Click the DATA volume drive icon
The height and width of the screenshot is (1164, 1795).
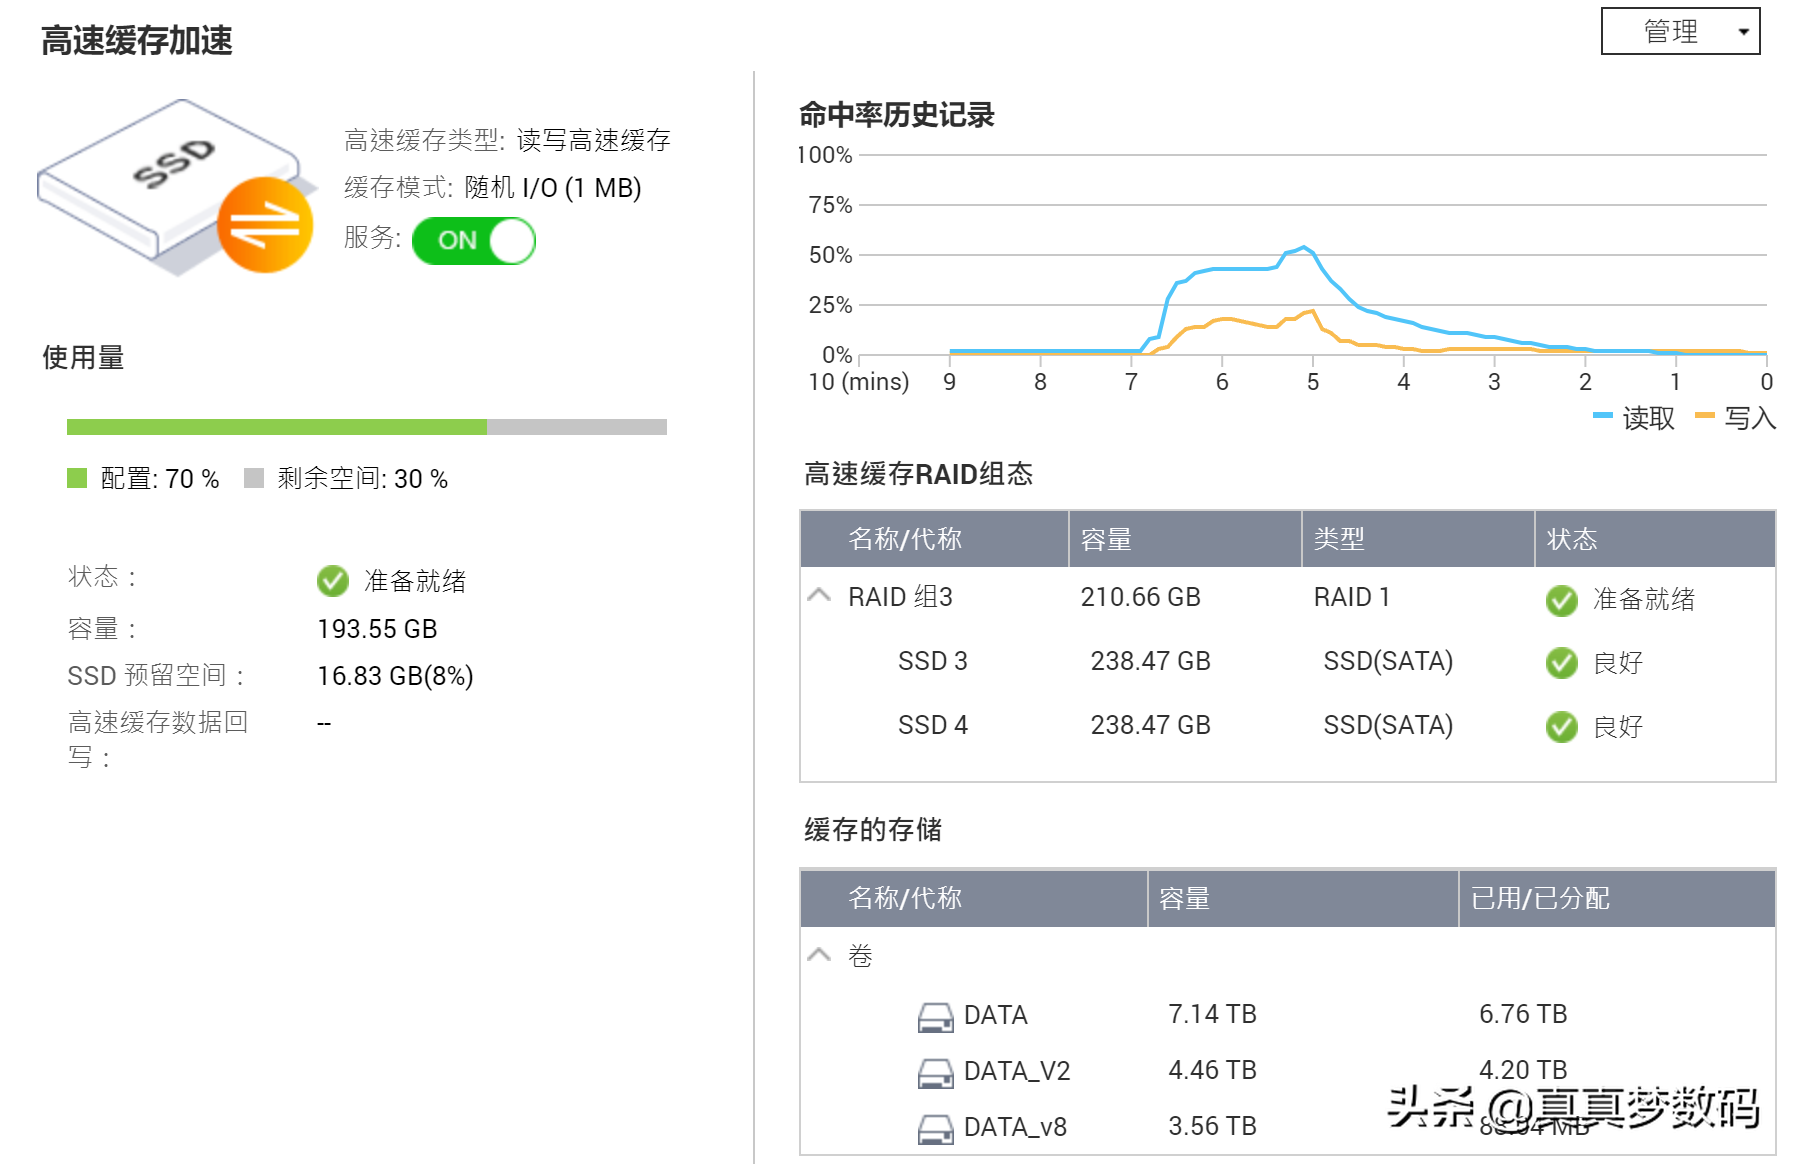(935, 1017)
